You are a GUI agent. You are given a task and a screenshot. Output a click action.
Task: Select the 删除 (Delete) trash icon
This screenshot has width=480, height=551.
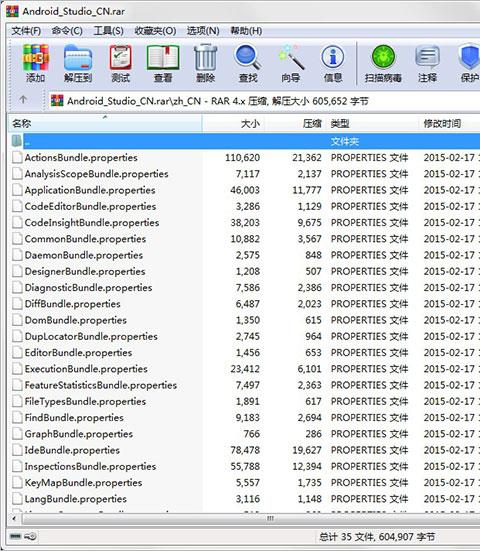click(206, 63)
